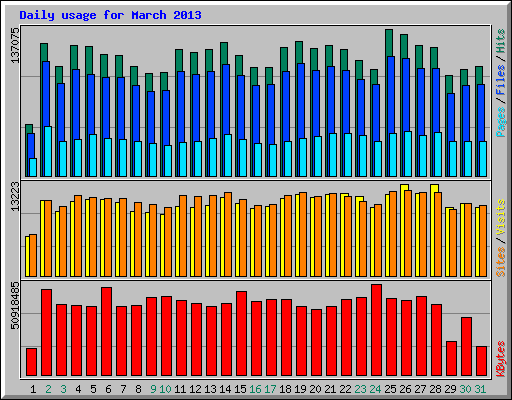Select the short green hits bar for day 1
512x400 pixels.
[29, 129]
